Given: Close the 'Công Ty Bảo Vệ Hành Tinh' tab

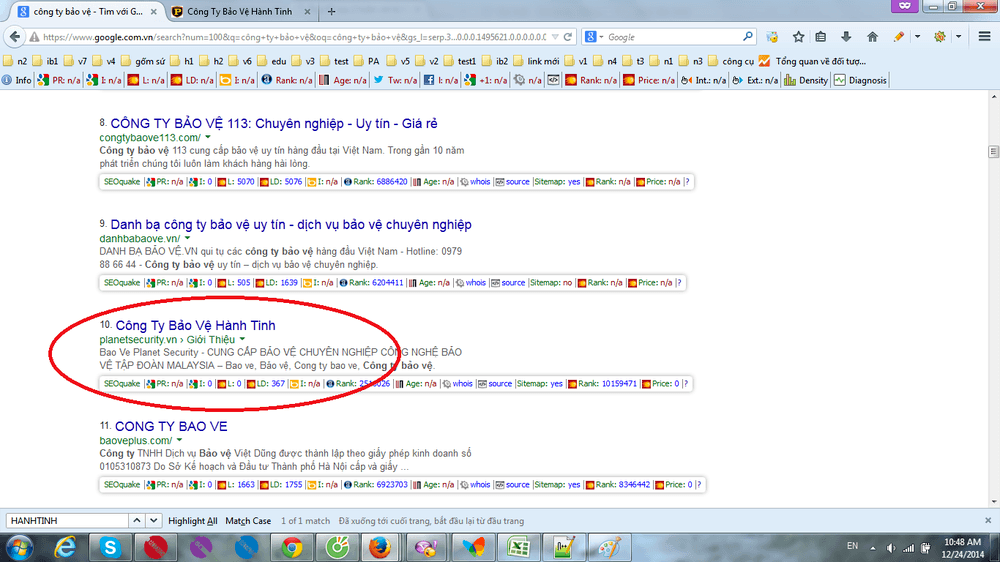Looking at the screenshot, I should click(x=307, y=11).
